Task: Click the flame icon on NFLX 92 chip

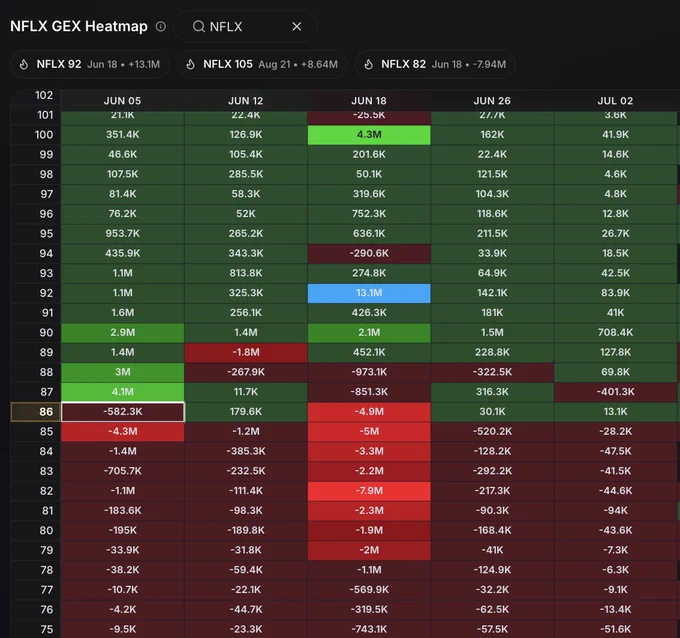Action: tap(24, 64)
